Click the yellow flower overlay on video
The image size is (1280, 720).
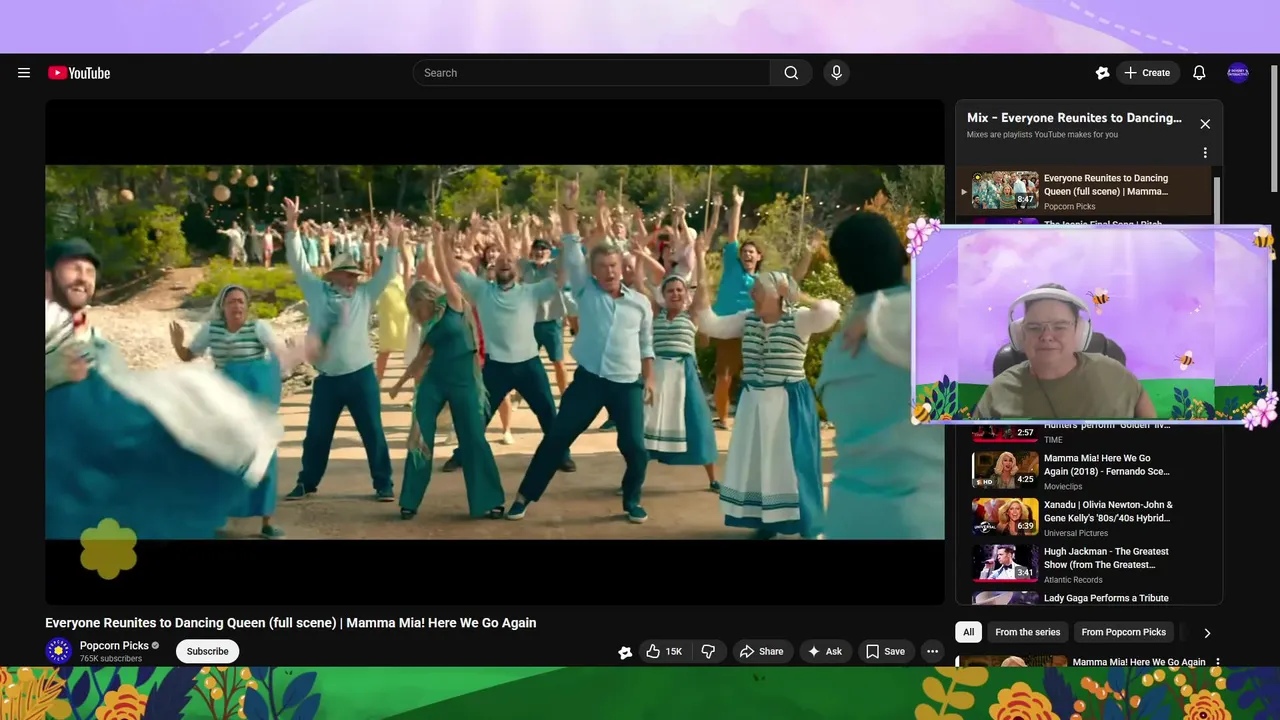point(108,548)
